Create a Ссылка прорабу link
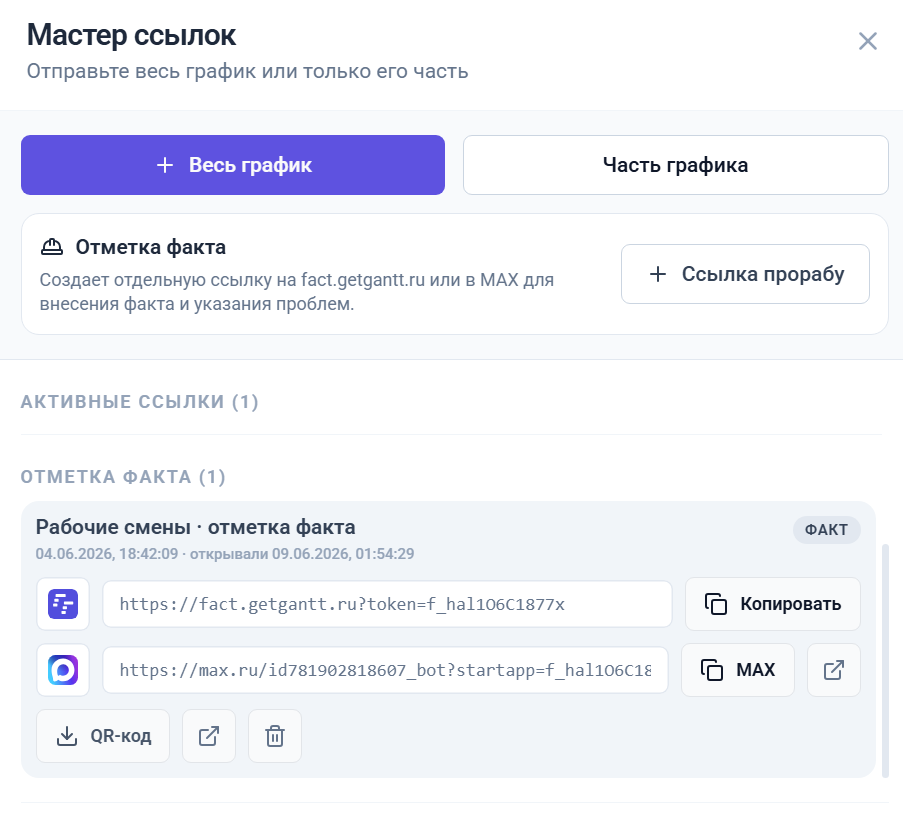 [x=745, y=274]
